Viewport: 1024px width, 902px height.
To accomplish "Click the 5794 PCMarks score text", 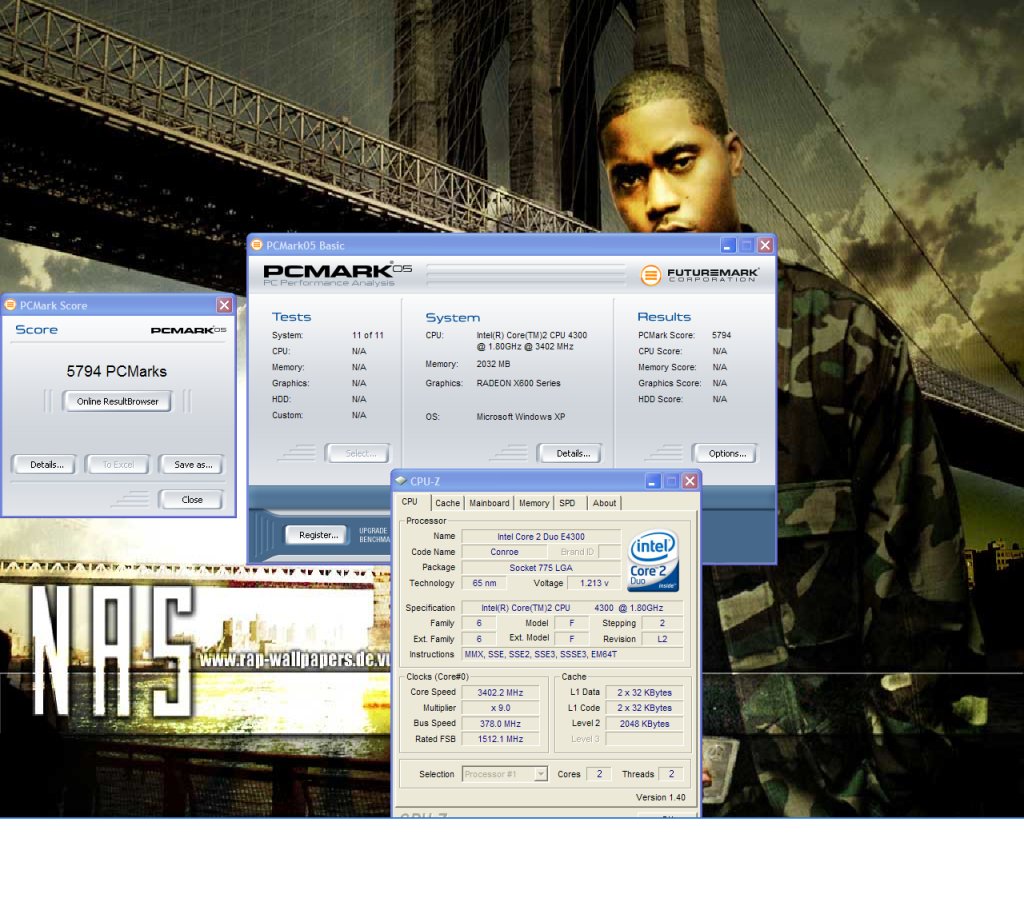I will (x=116, y=371).
